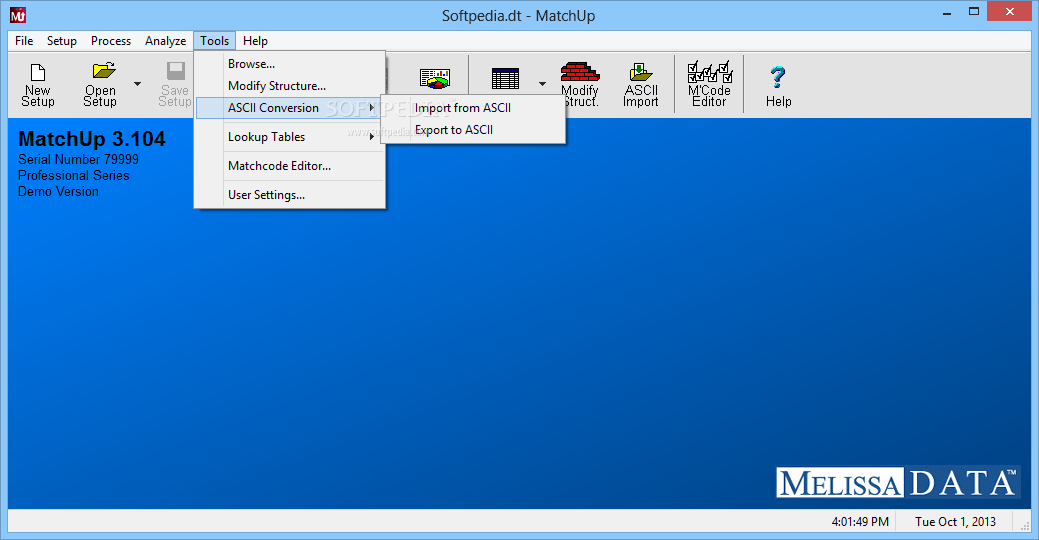
Task: Select the ASCII Conversion submenu entry
Action: pyautogui.click(x=290, y=108)
